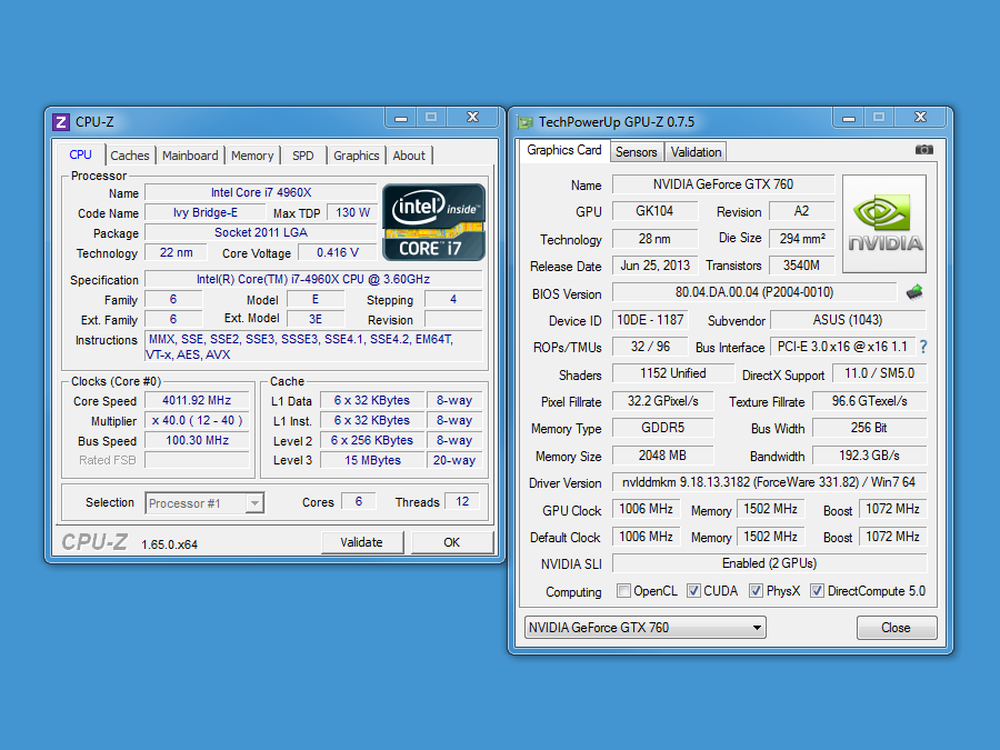The width and height of the screenshot is (1000, 750).
Task: Click the Memory Size field showing 2048 MB
Action: tap(663, 455)
